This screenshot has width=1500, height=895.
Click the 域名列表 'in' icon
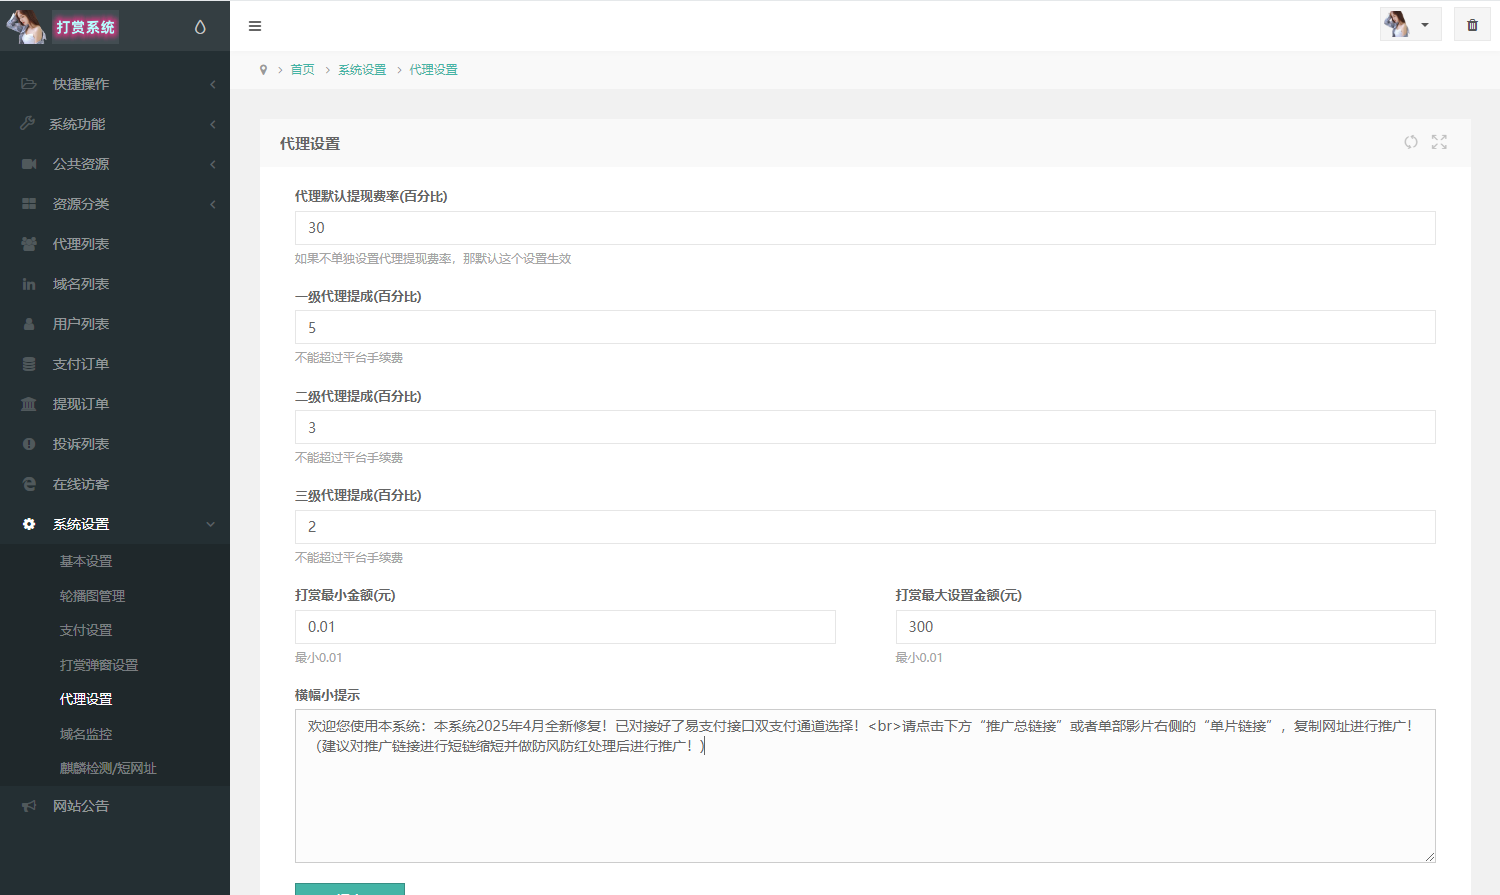pos(27,283)
